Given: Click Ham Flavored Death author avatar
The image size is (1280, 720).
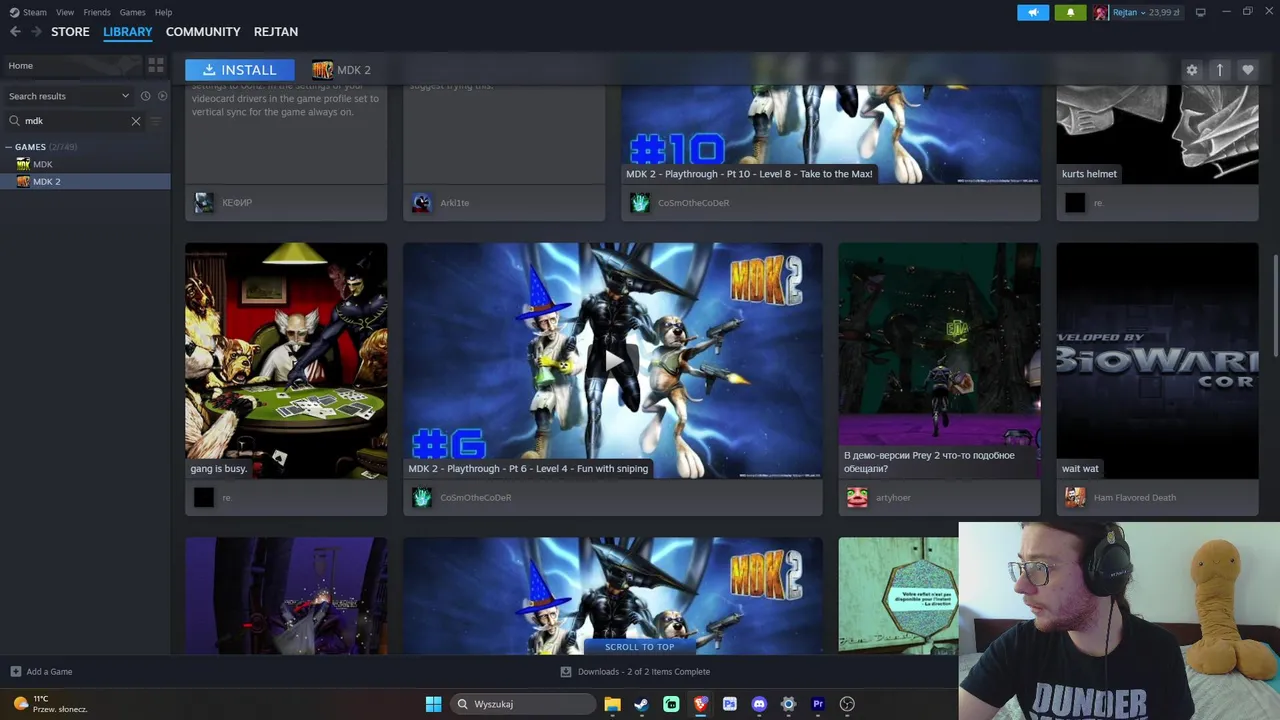Looking at the screenshot, I should click(1075, 498).
